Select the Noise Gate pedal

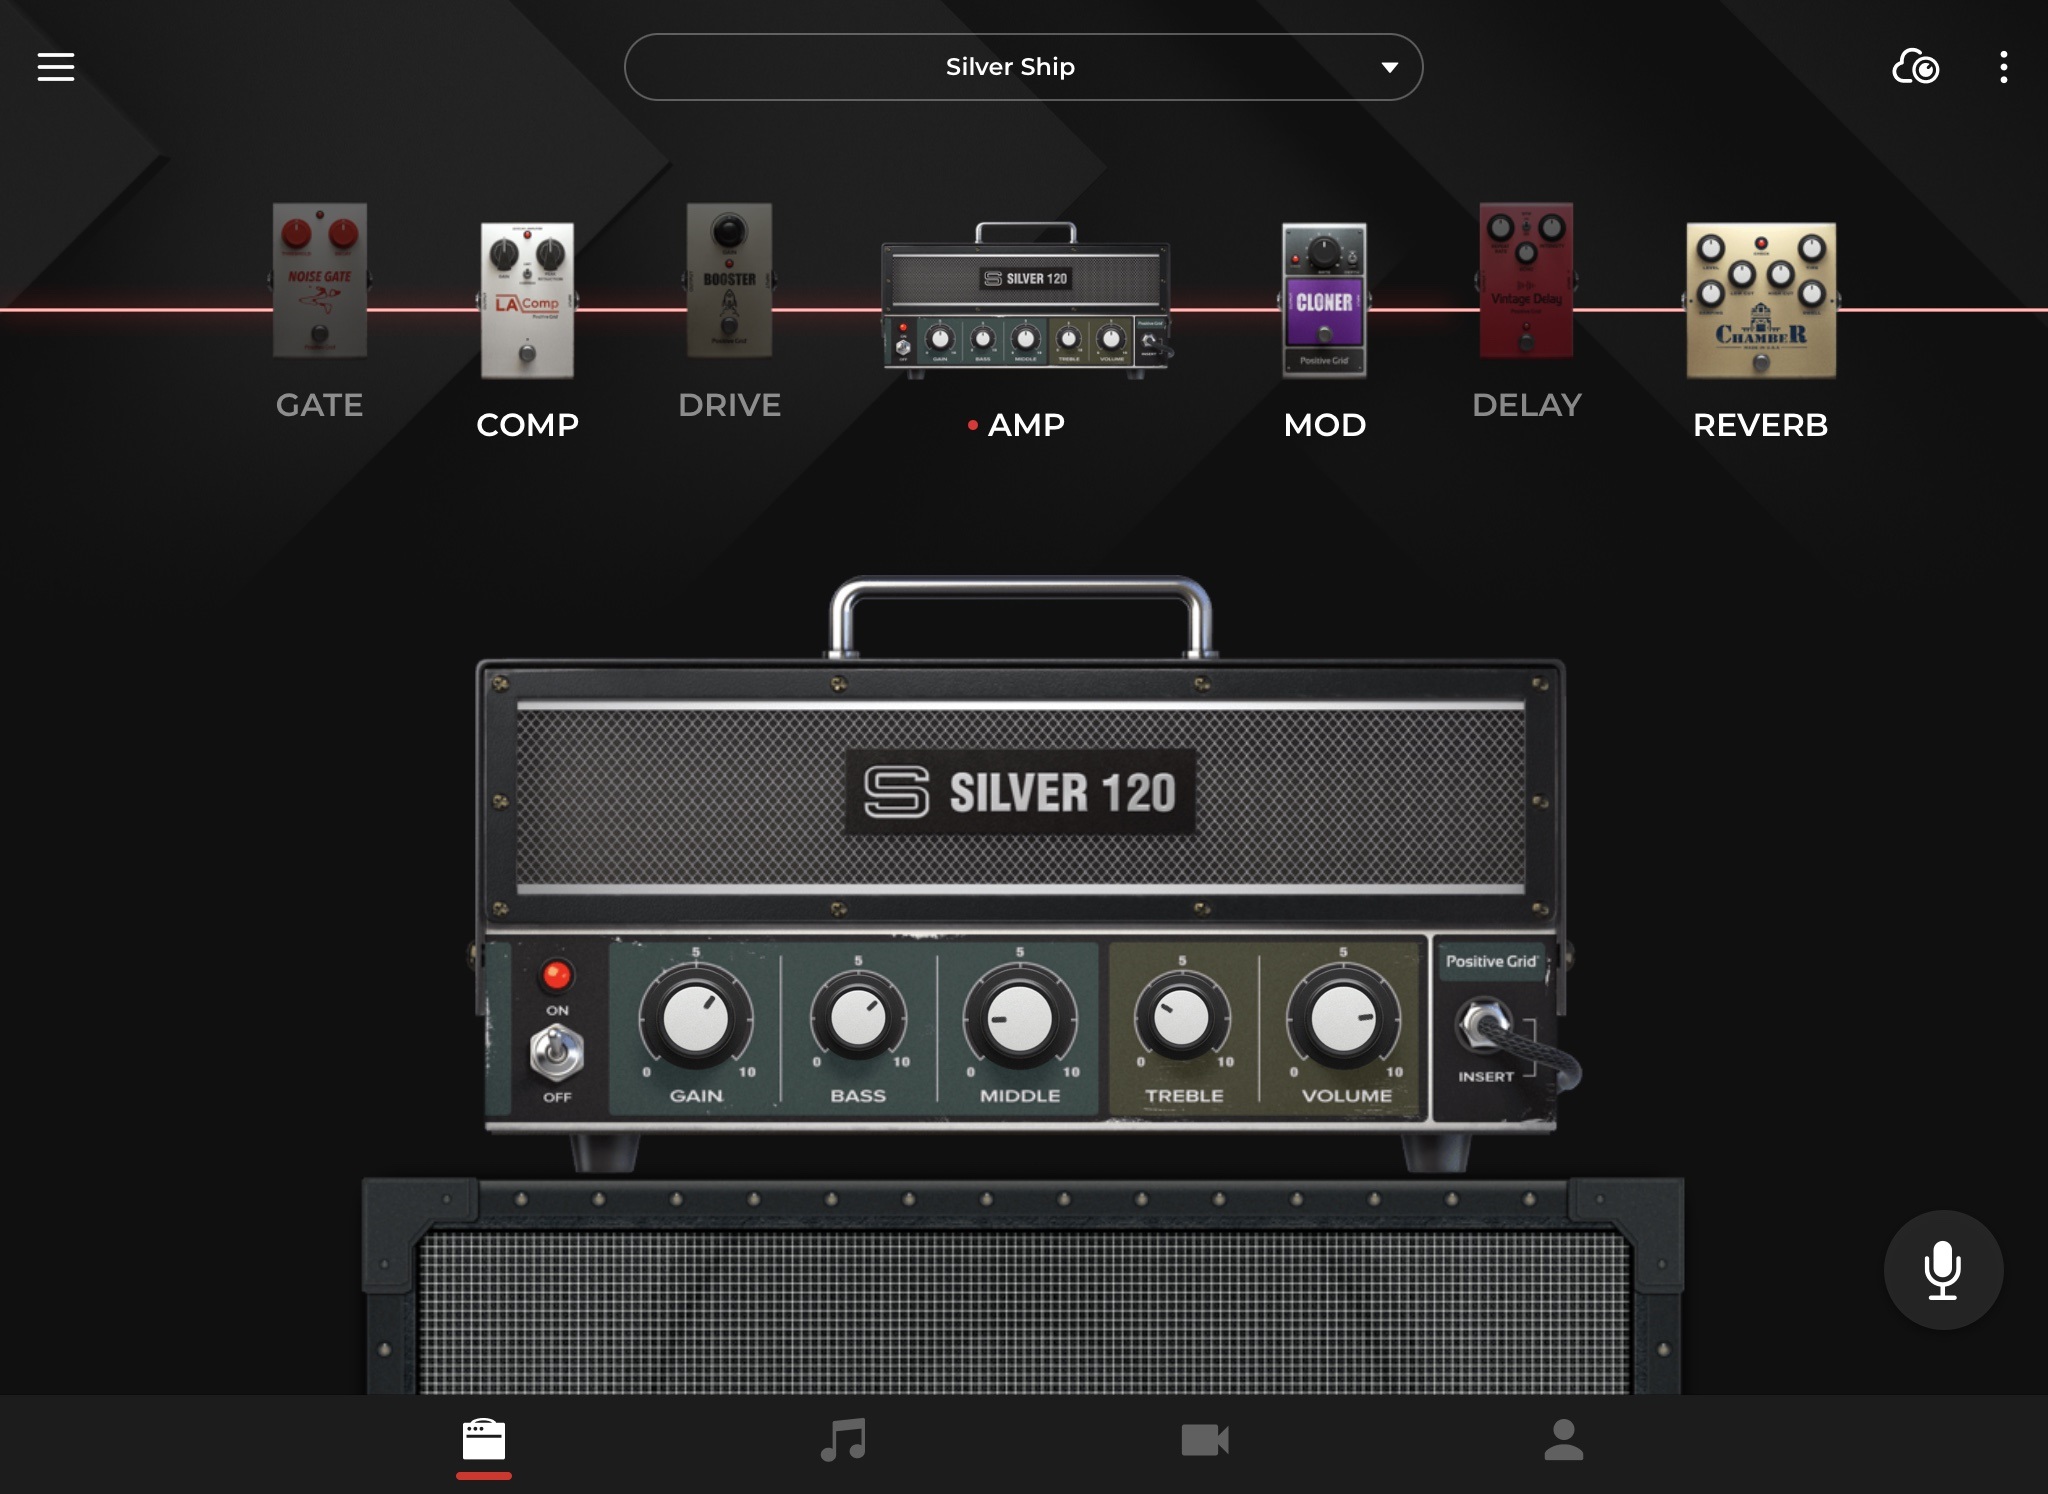tap(320, 280)
